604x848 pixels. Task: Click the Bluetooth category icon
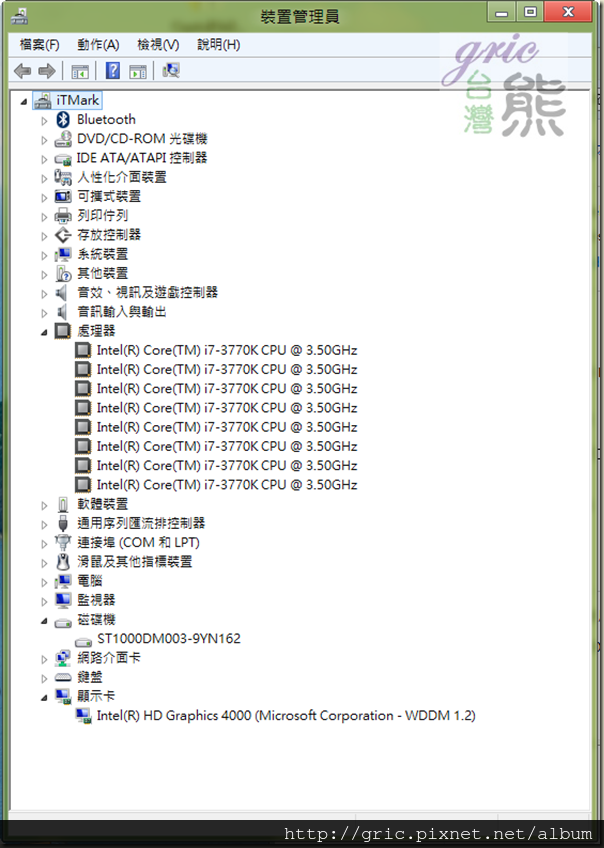[63, 120]
